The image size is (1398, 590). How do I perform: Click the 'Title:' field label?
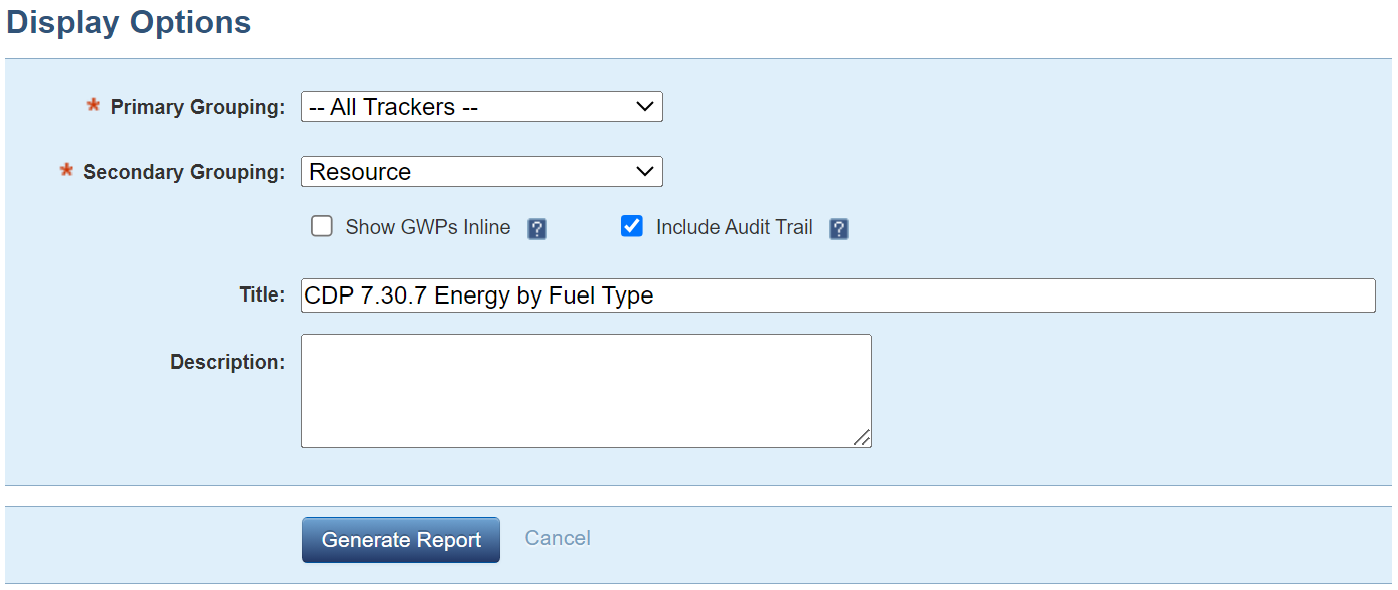(x=262, y=296)
